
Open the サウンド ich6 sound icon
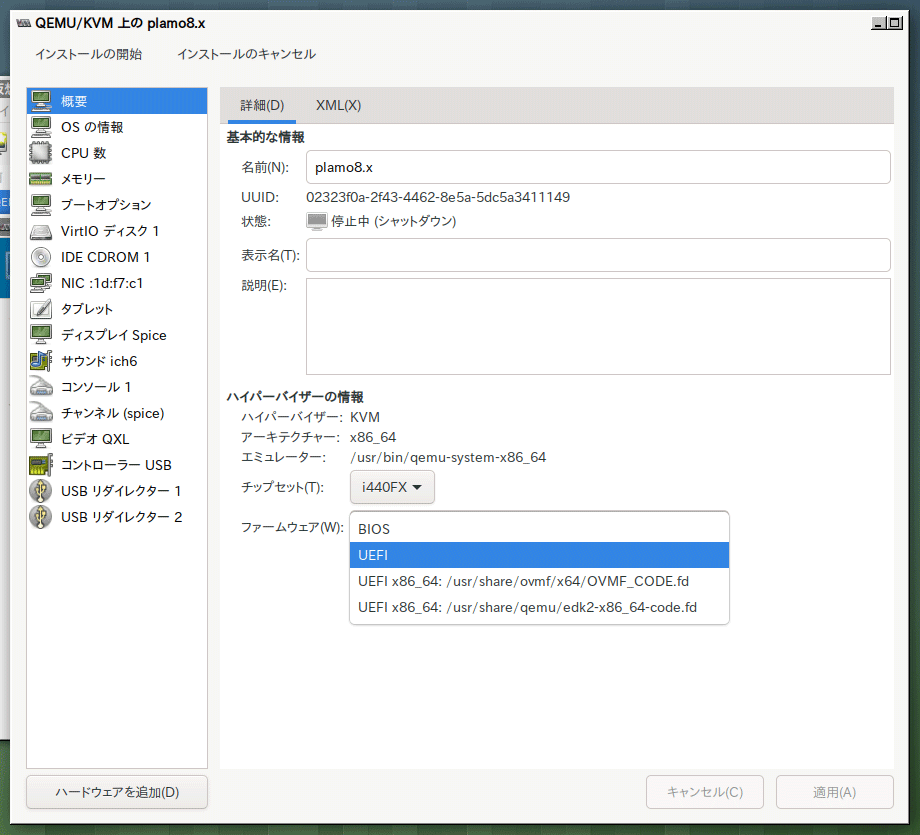[40, 361]
